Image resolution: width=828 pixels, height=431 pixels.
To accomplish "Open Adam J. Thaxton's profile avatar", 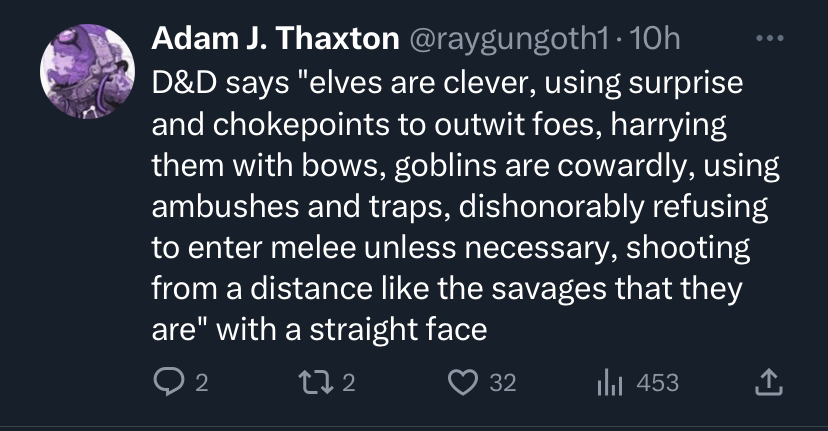I will coord(87,71).
